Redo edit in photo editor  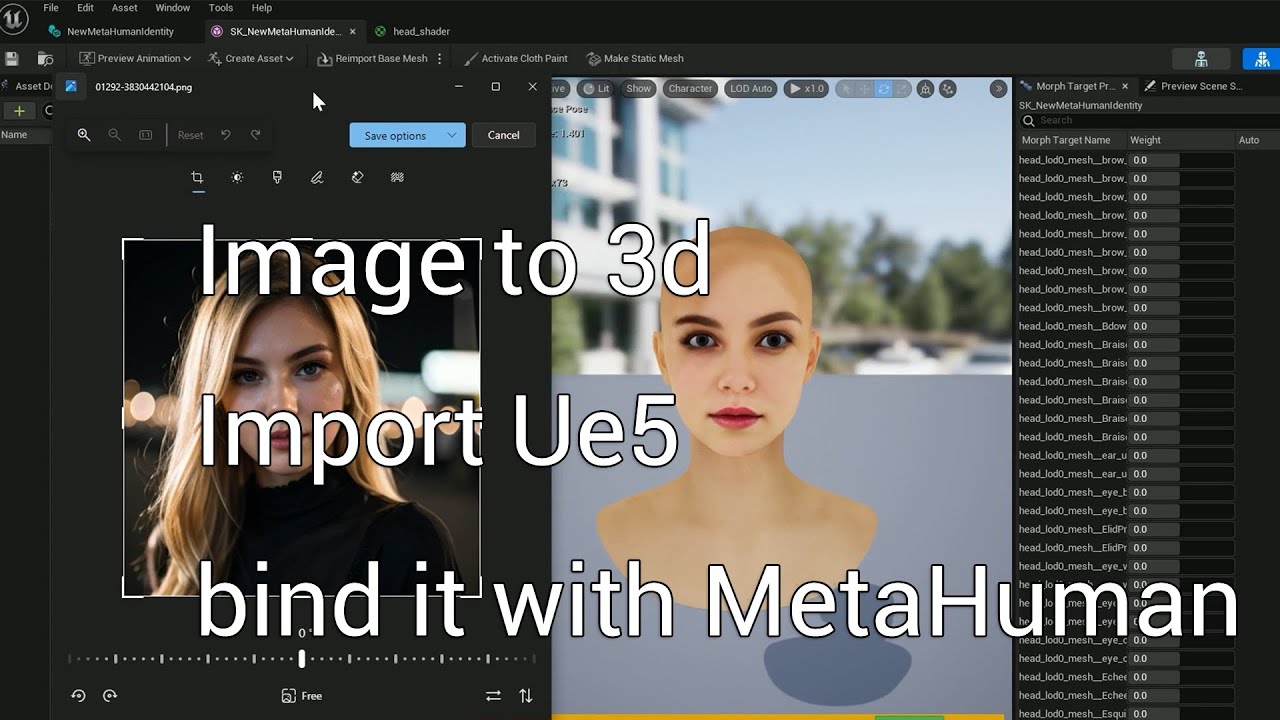click(x=256, y=135)
